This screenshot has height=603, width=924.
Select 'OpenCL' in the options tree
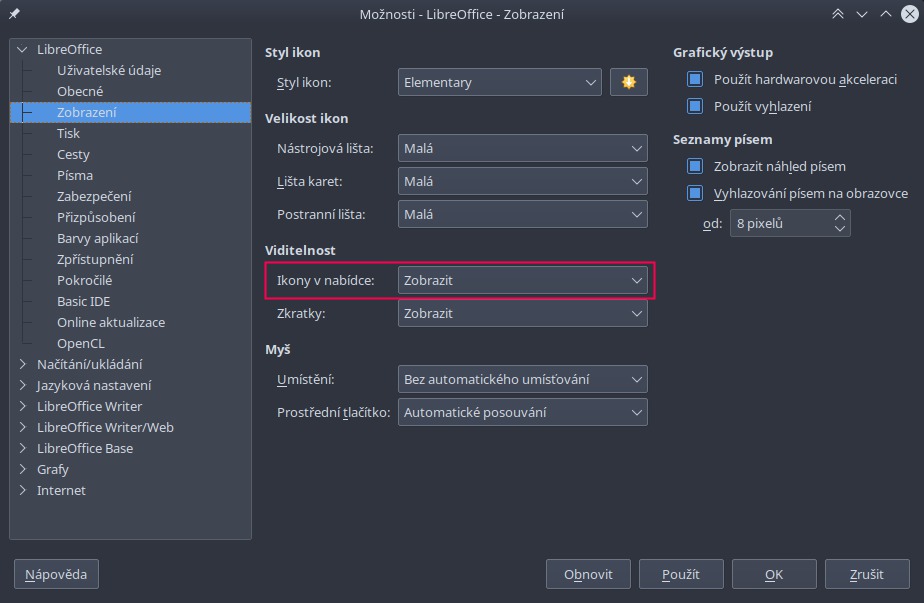[x=81, y=343]
